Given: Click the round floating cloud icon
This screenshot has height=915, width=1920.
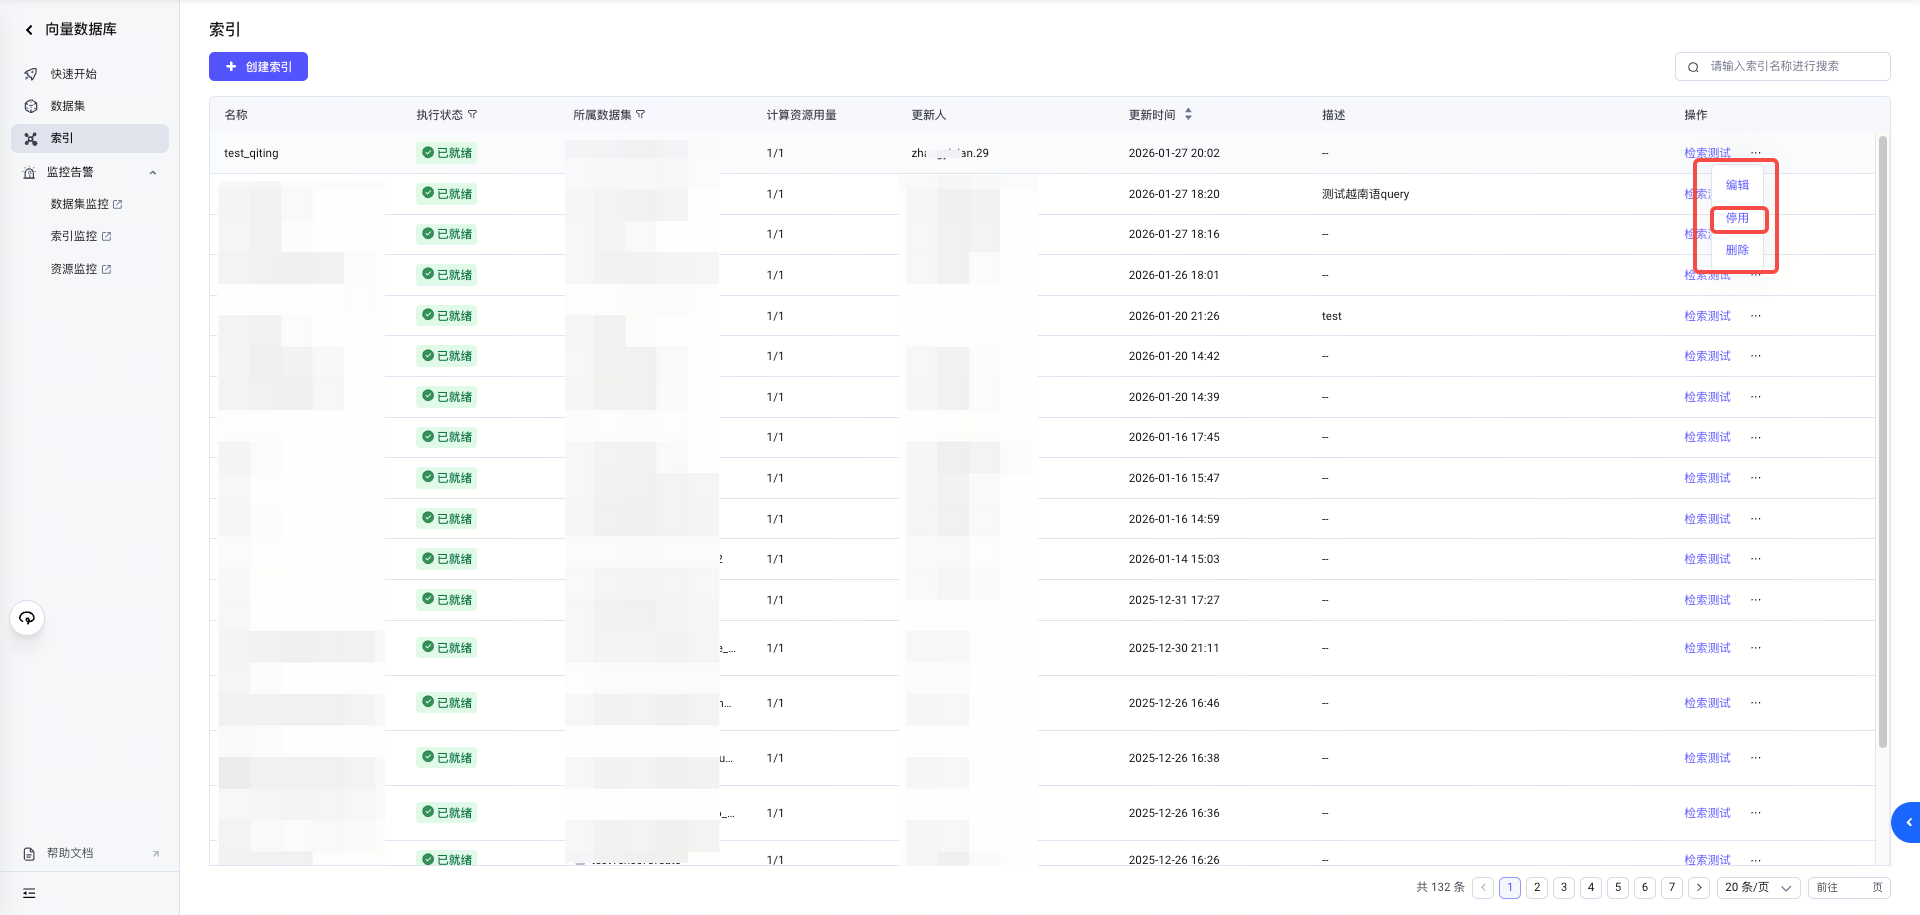Looking at the screenshot, I should pyautogui.click(x=27, y=618).
